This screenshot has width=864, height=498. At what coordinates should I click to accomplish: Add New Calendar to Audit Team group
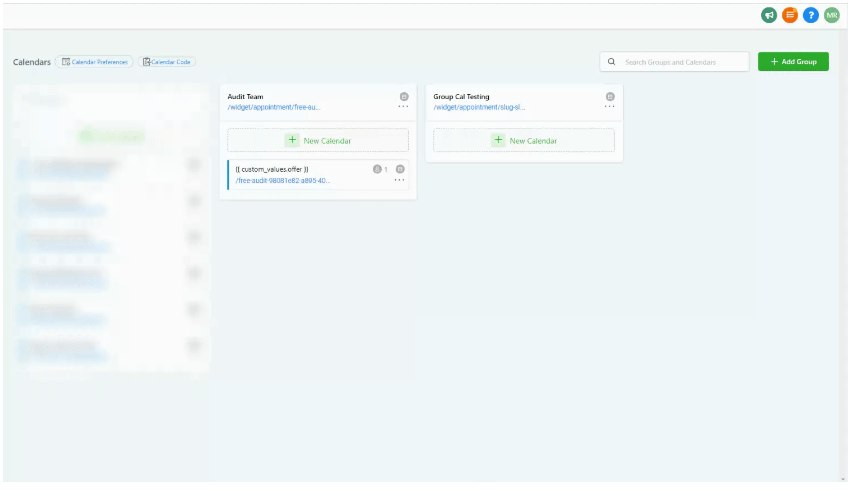(318, 140)
